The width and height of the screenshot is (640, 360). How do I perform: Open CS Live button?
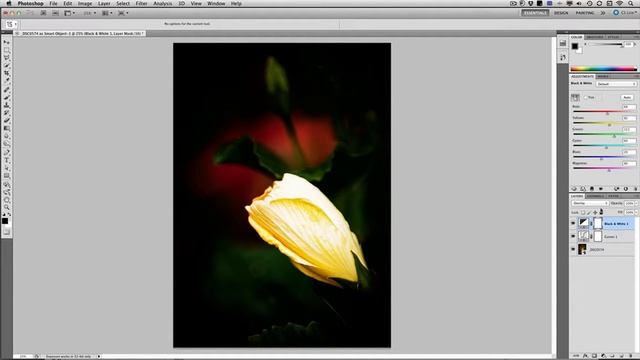click(x=624, y=13)
